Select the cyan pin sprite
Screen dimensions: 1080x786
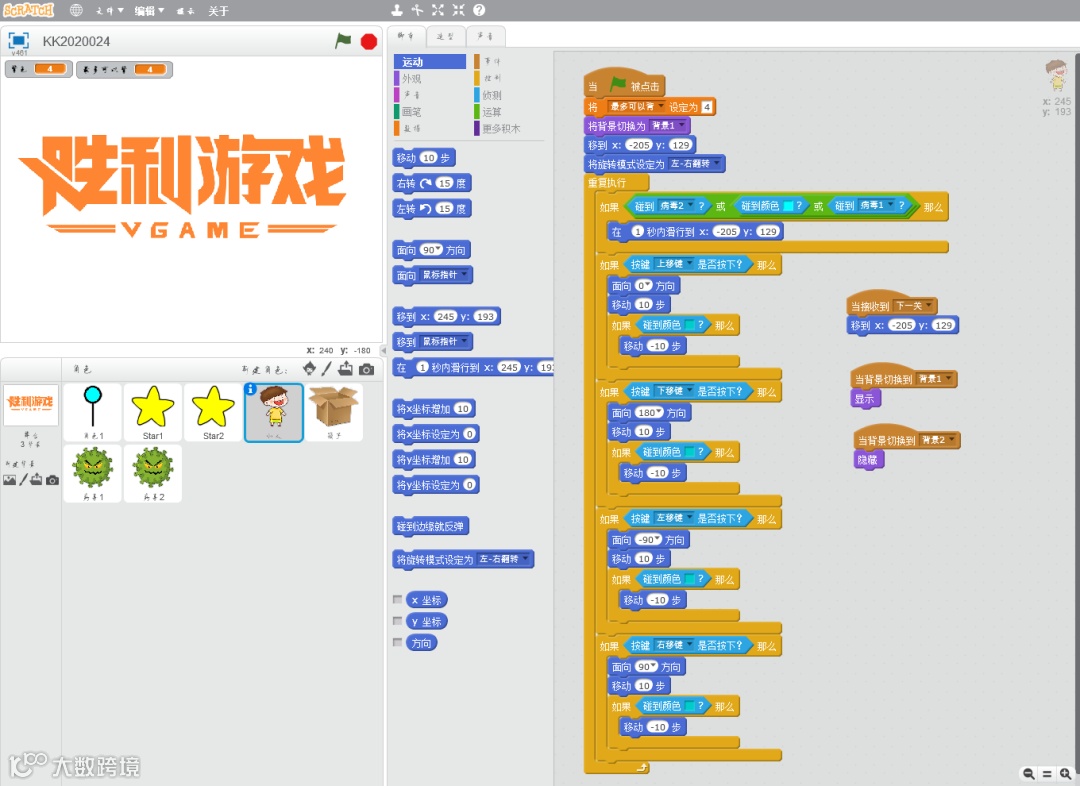click(93, 412)
